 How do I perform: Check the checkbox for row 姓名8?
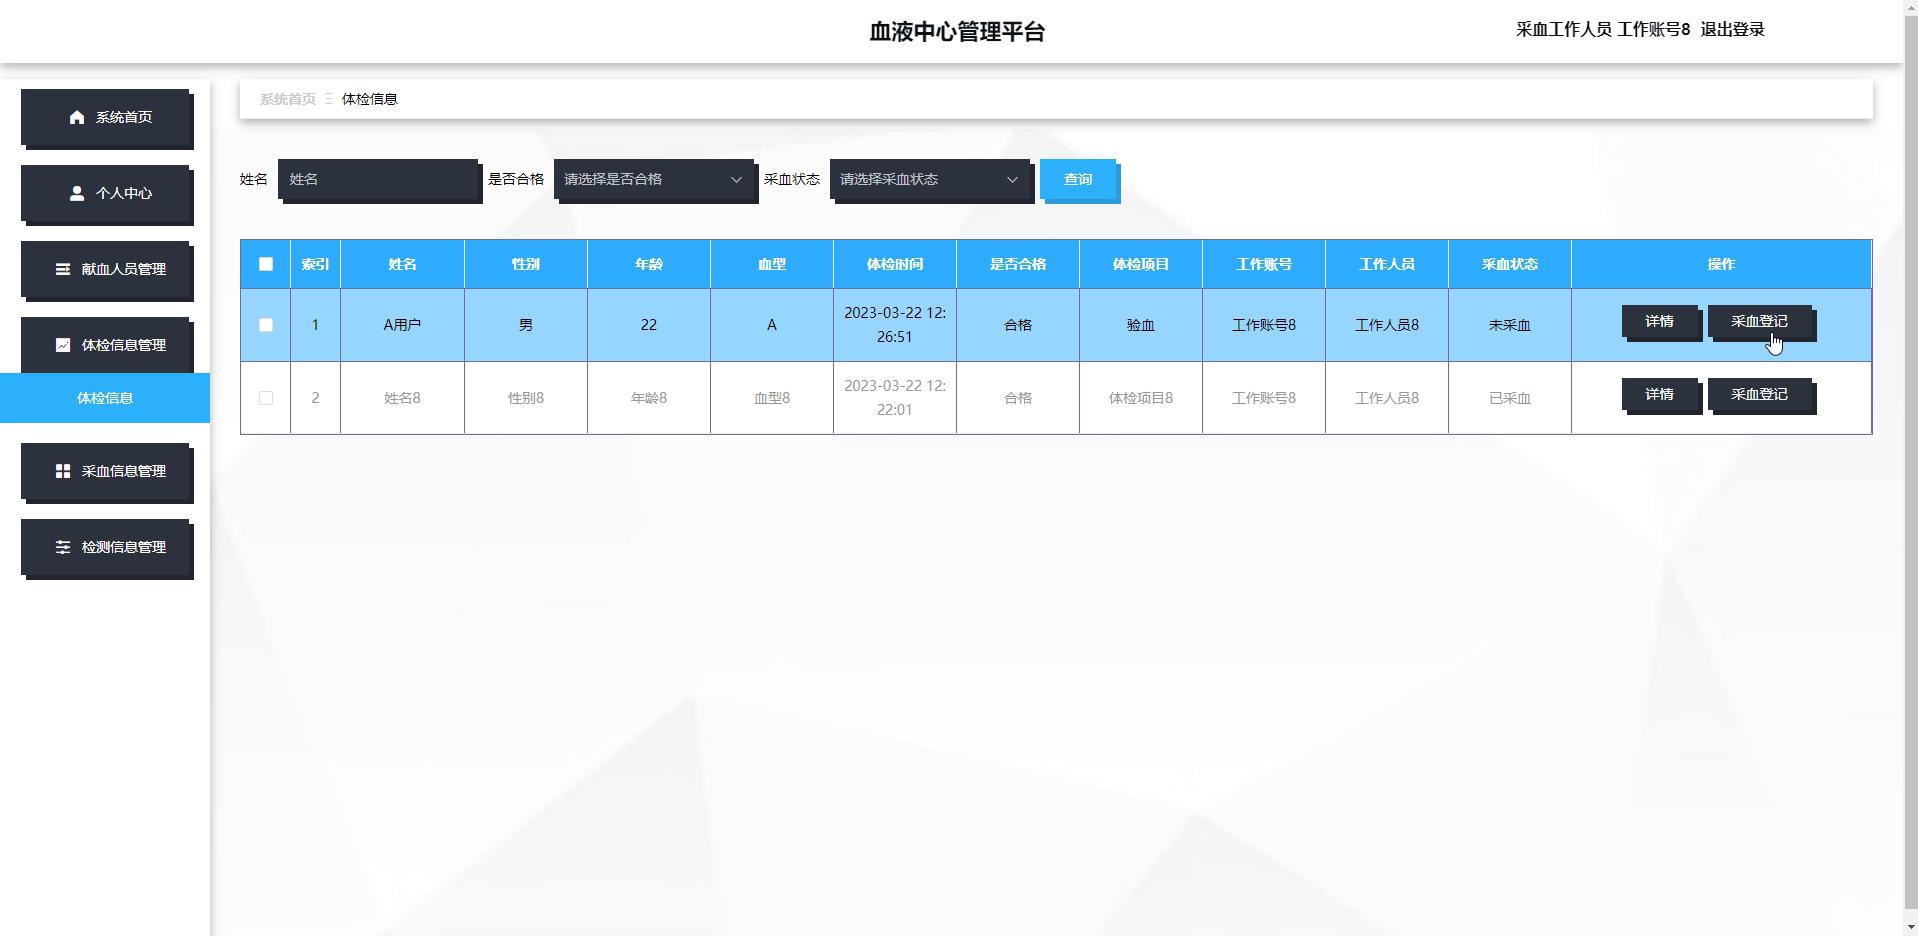pos(266,398)
